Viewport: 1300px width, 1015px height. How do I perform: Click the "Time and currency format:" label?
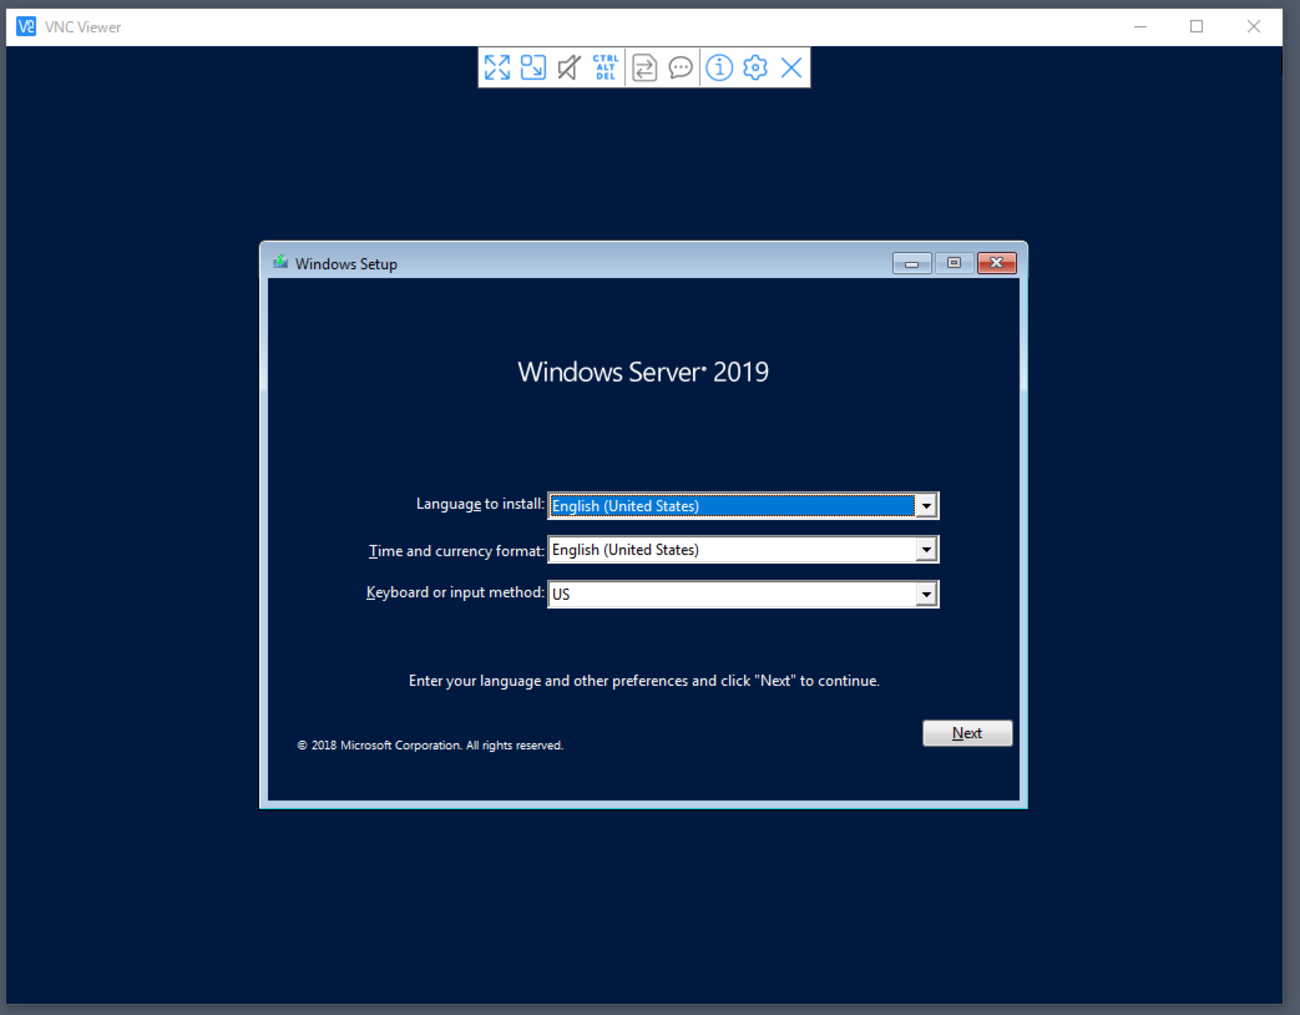tap(456, 551)
